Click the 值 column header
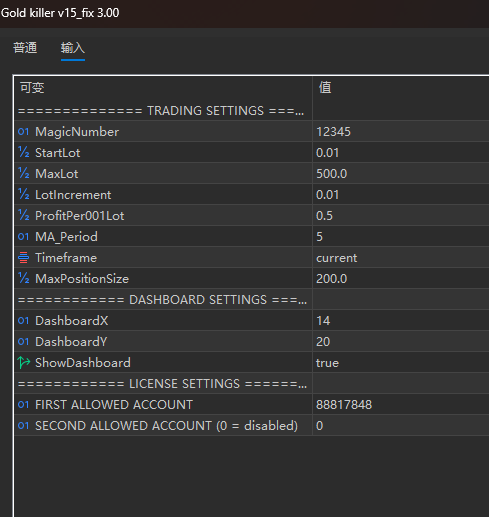Image resolution: width=489 pixels, height=517 pixels. [x=325, y=88]
